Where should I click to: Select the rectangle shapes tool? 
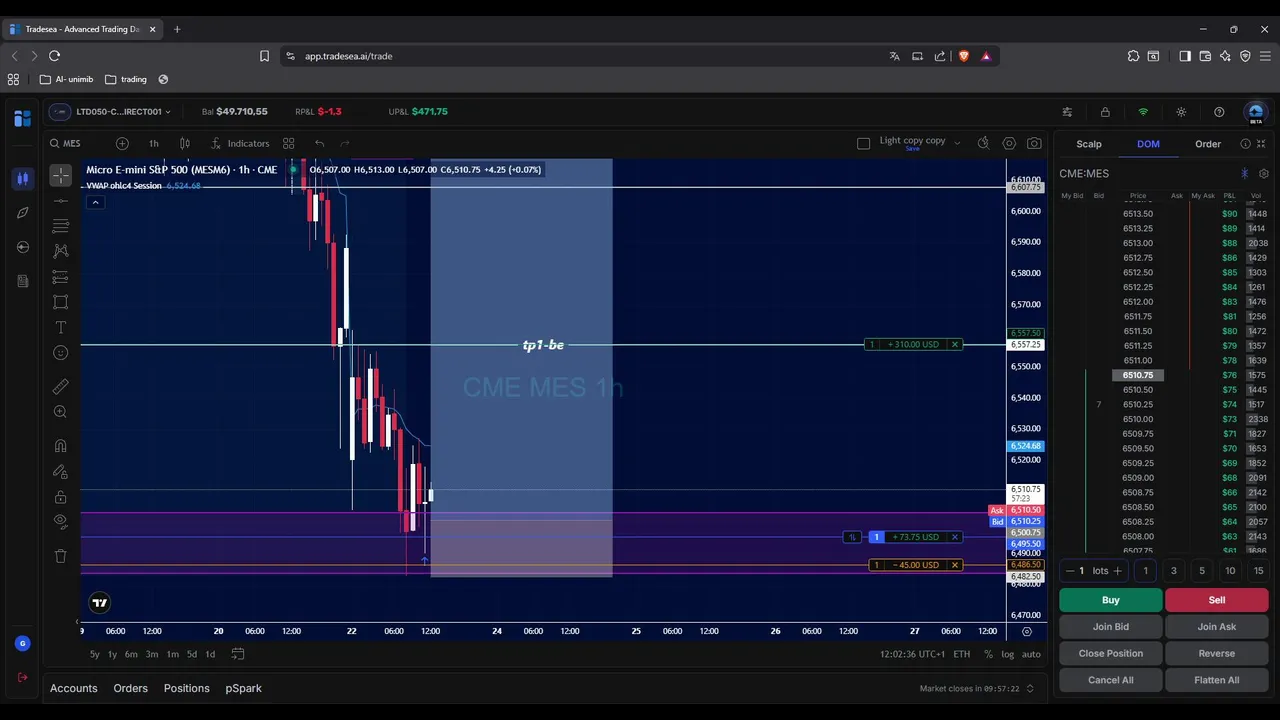[x=61, y=302]
